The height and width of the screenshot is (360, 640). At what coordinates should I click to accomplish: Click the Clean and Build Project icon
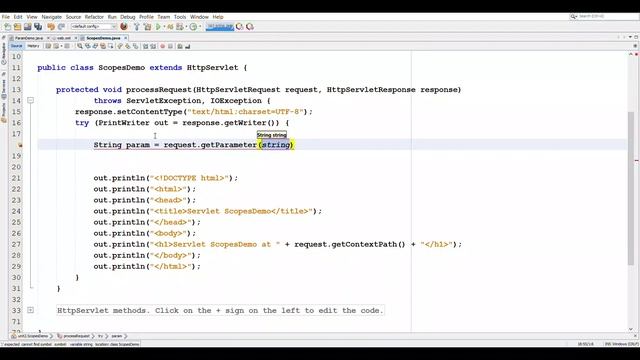pos(147,27)
